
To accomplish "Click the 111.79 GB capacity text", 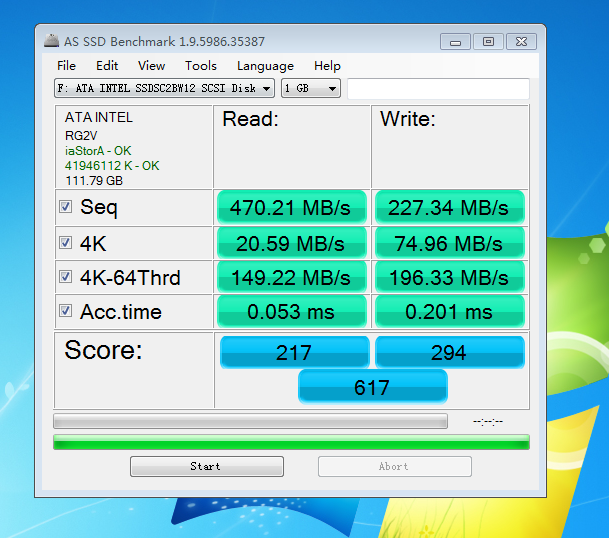I will point(94,181).
